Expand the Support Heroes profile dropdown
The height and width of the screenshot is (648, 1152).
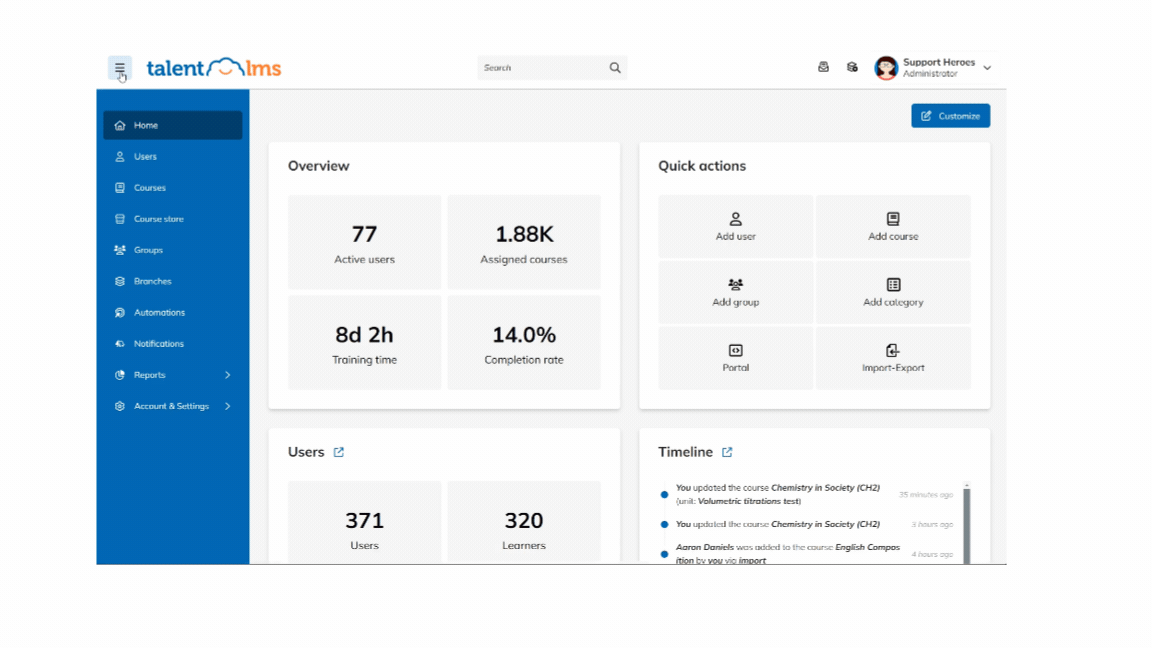pos(987,68)
